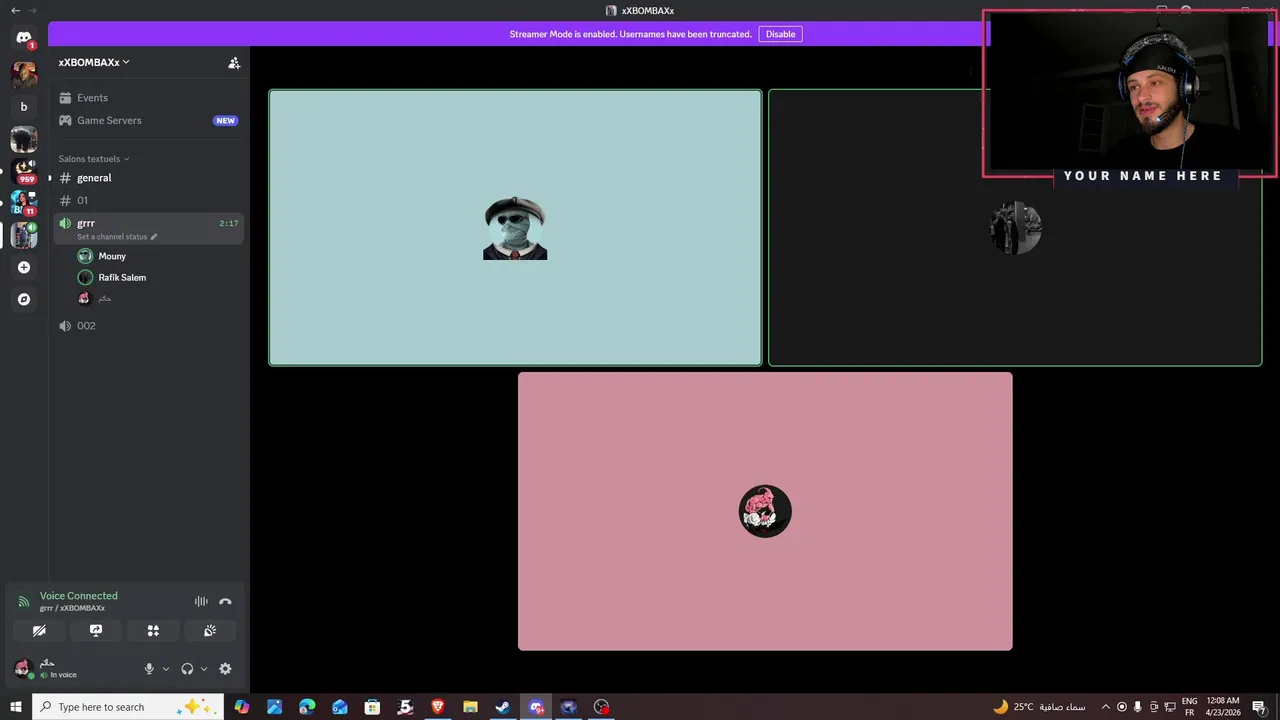Open the server with the 11 notification badge
Image resolution: width=1280 pixels, height=720 pixels.
pyautogui.click(x=24, y=203)
